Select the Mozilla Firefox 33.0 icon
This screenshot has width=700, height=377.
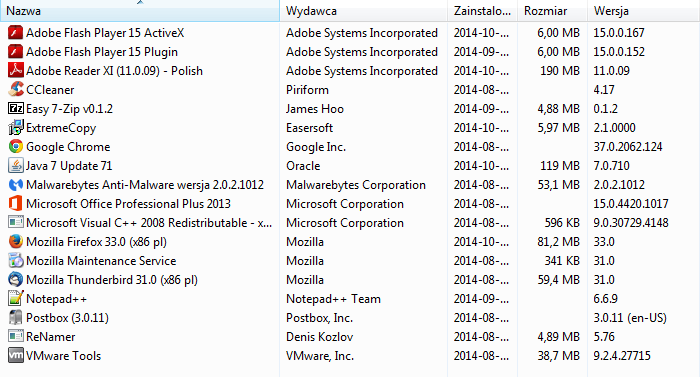(16, 242)
